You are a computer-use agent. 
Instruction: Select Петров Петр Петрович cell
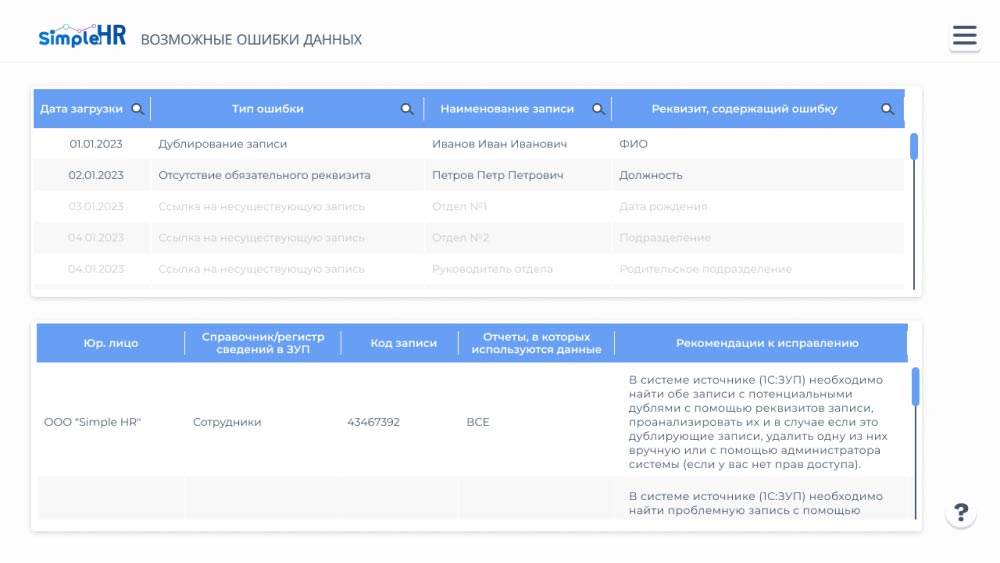click(x=497, y=175)
